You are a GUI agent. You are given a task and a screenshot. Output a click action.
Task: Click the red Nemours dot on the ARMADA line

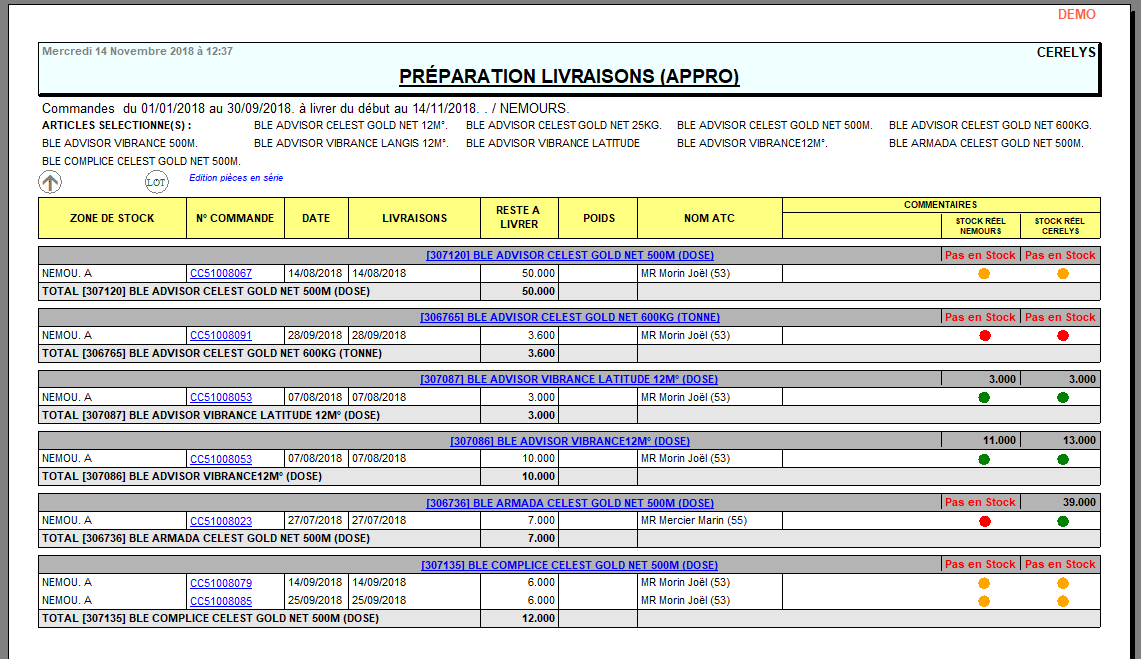click(985, 519)
